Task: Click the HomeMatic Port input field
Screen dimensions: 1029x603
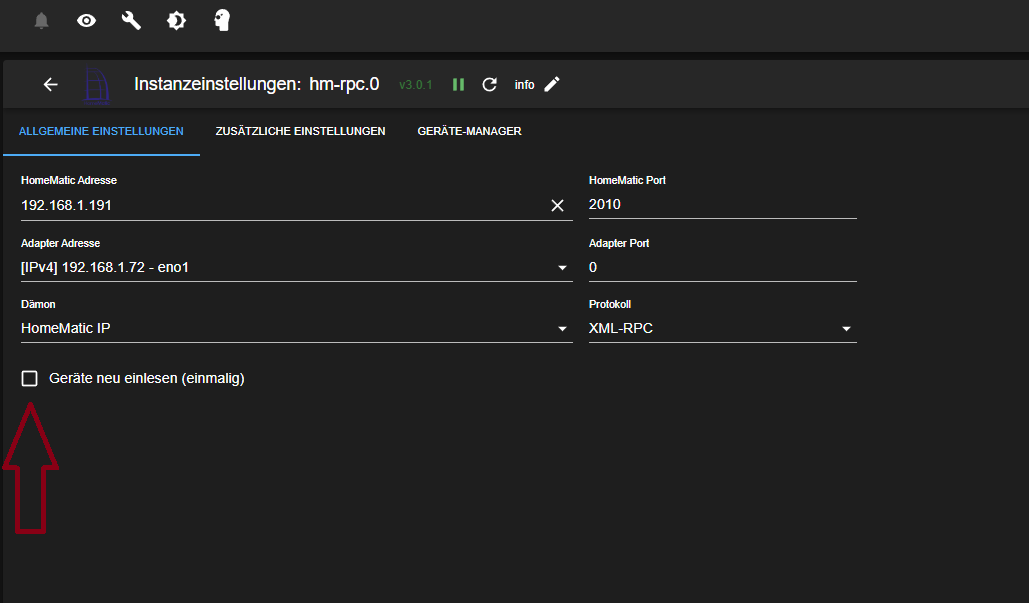Action: (722, 205)
